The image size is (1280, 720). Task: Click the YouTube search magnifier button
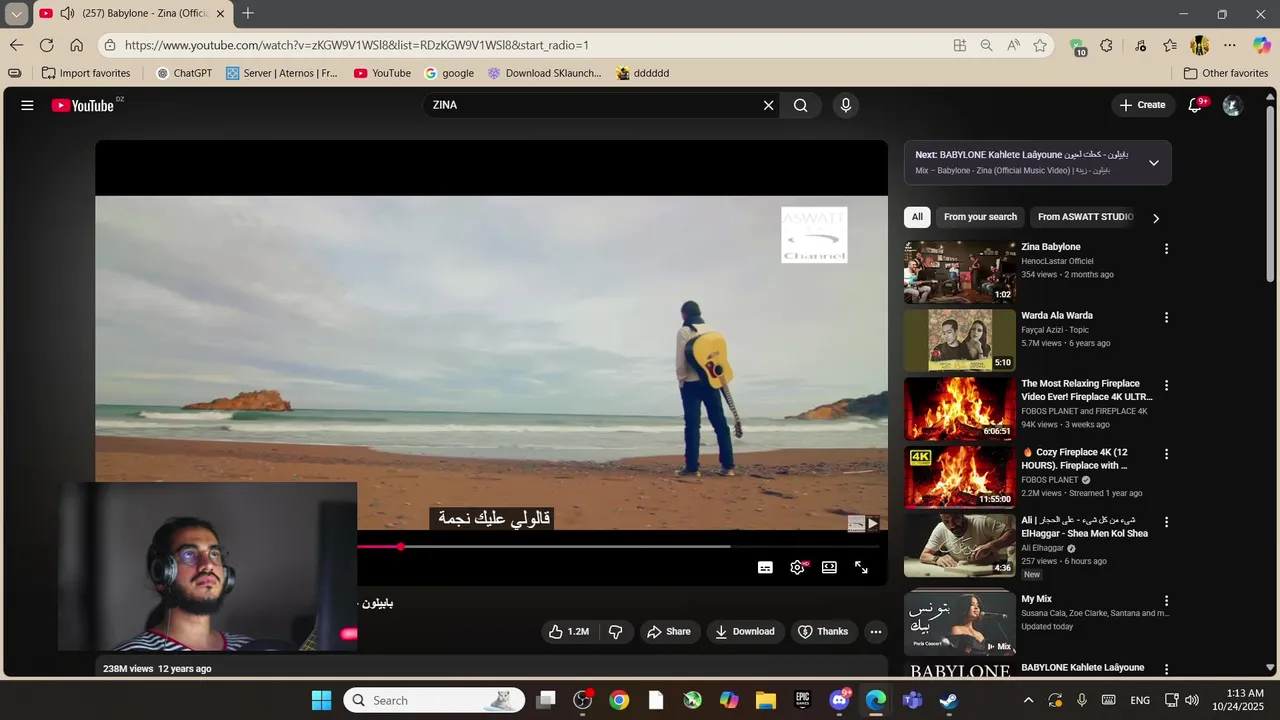coord(800,105)
